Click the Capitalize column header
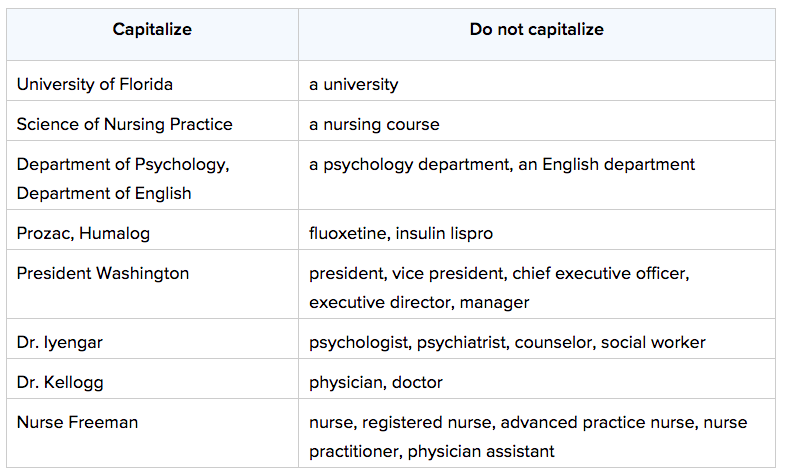The width and height of the screenshot is (786, 476). [152, 30]
